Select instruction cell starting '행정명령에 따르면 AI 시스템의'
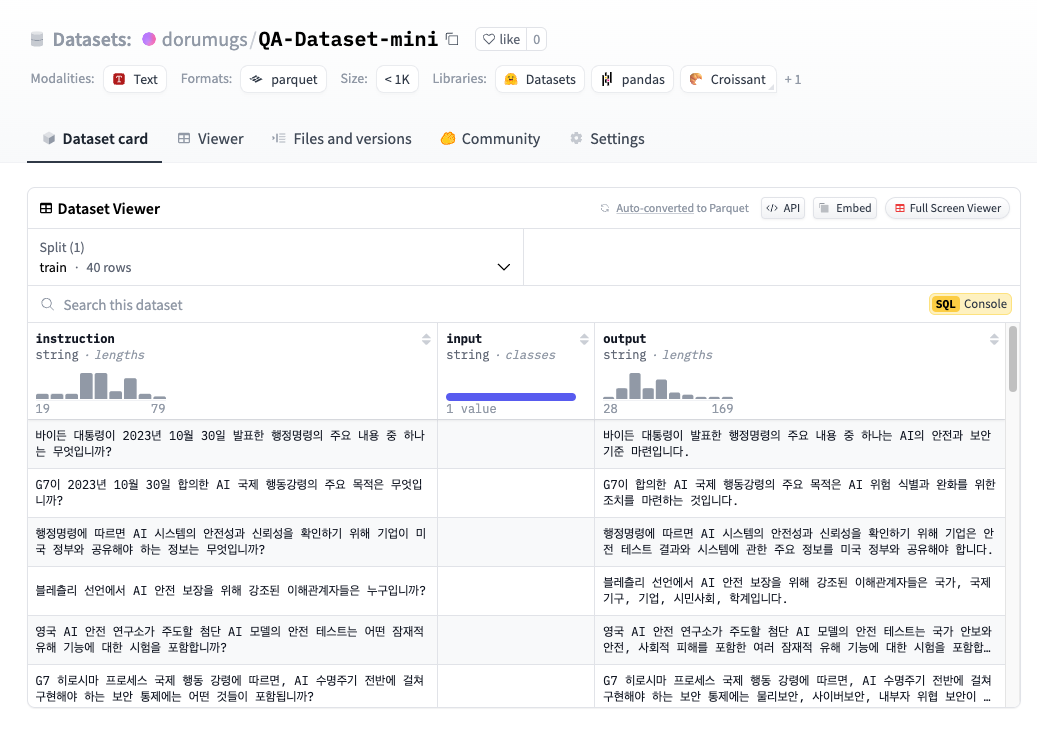 pos(232,542)
